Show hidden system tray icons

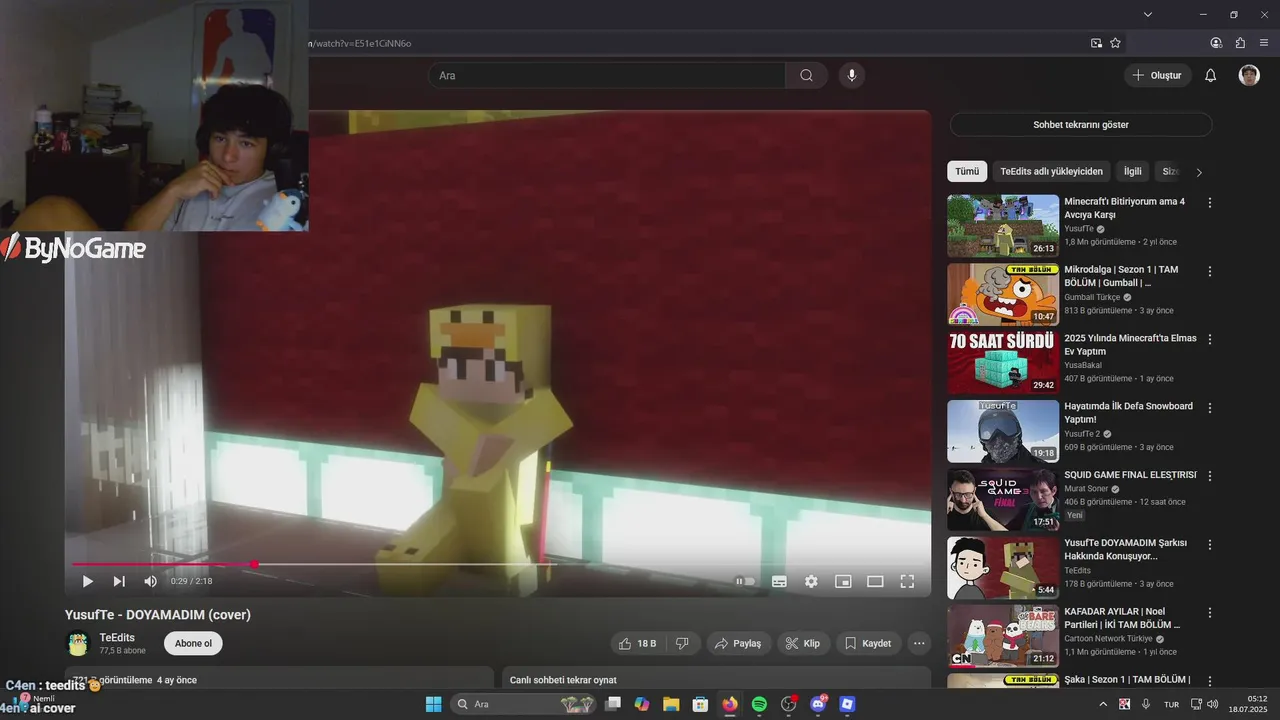(x=1103, y=704)
